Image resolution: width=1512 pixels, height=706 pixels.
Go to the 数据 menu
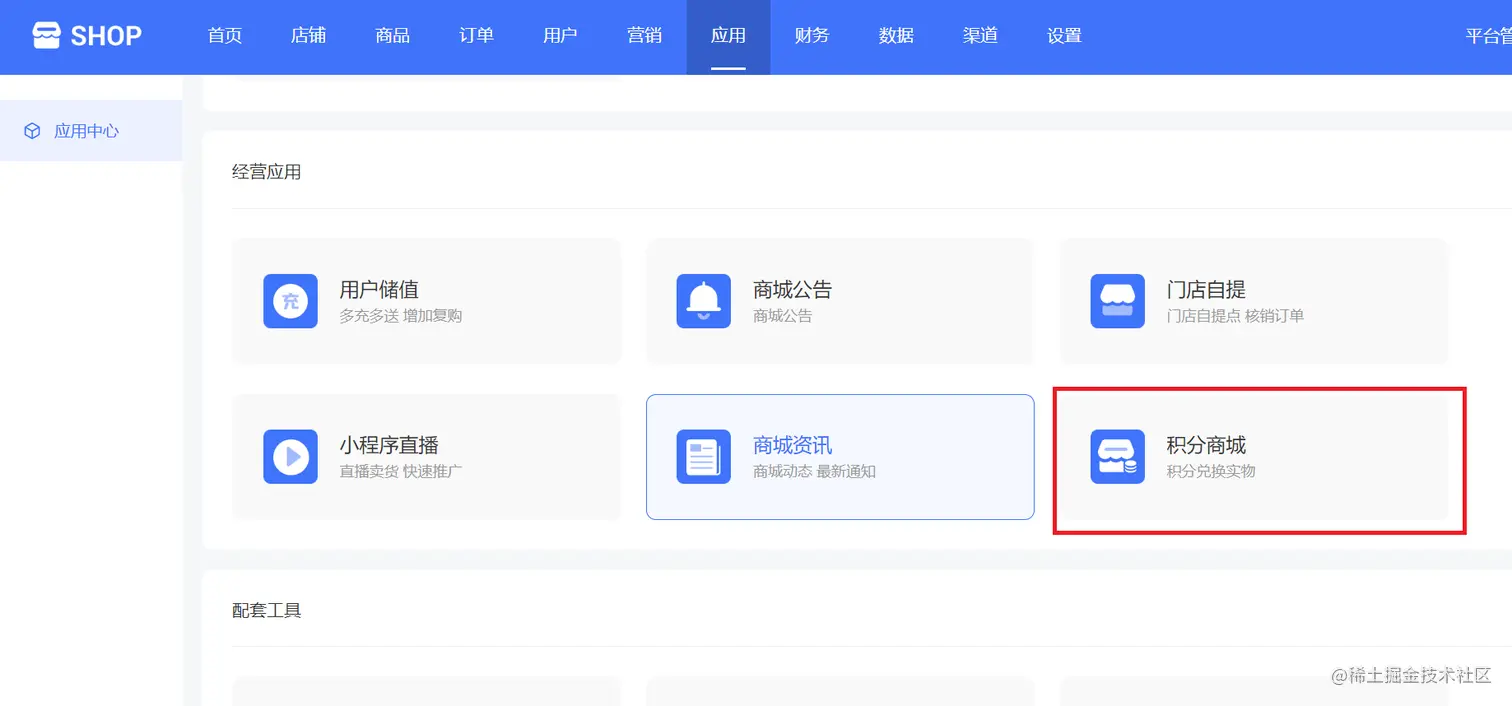[896, 36]
